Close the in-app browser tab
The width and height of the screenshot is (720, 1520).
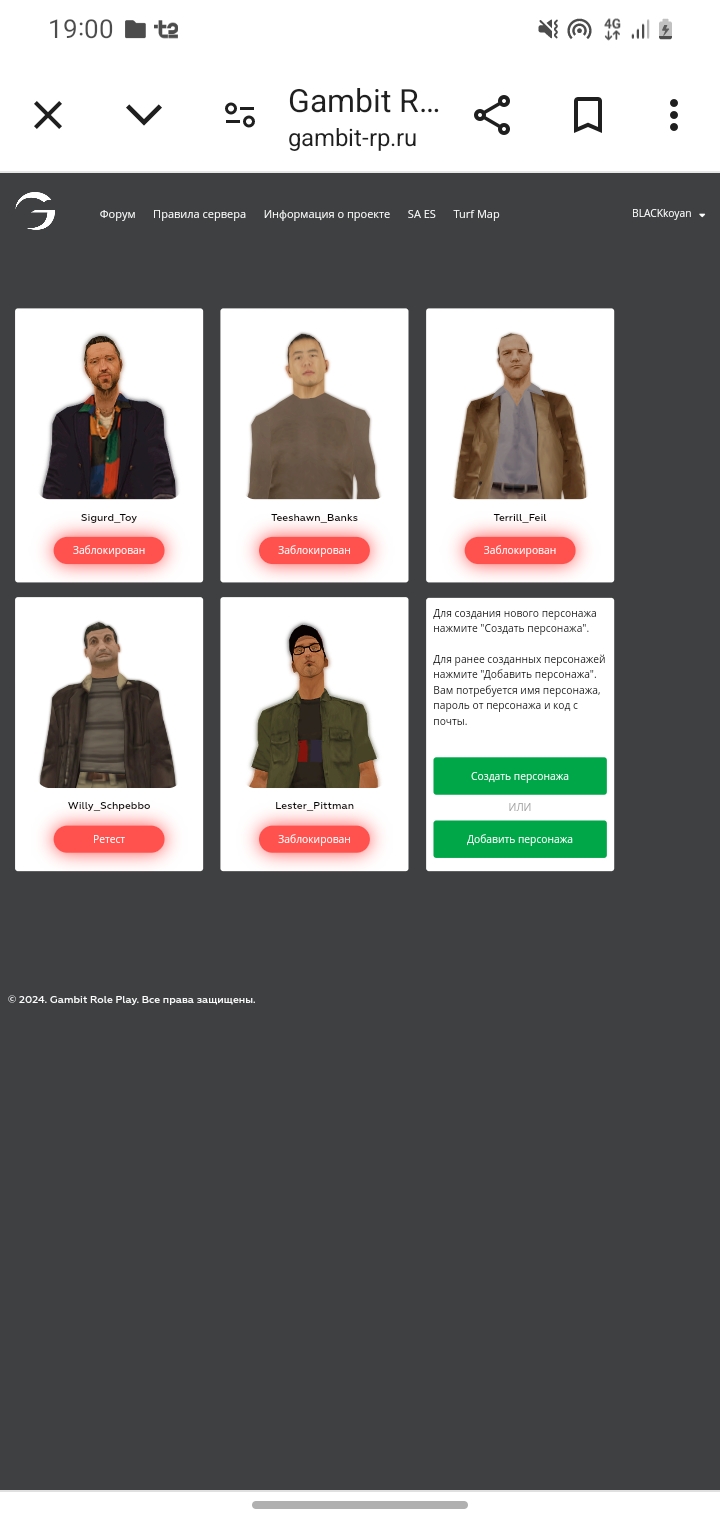point(48,115)
